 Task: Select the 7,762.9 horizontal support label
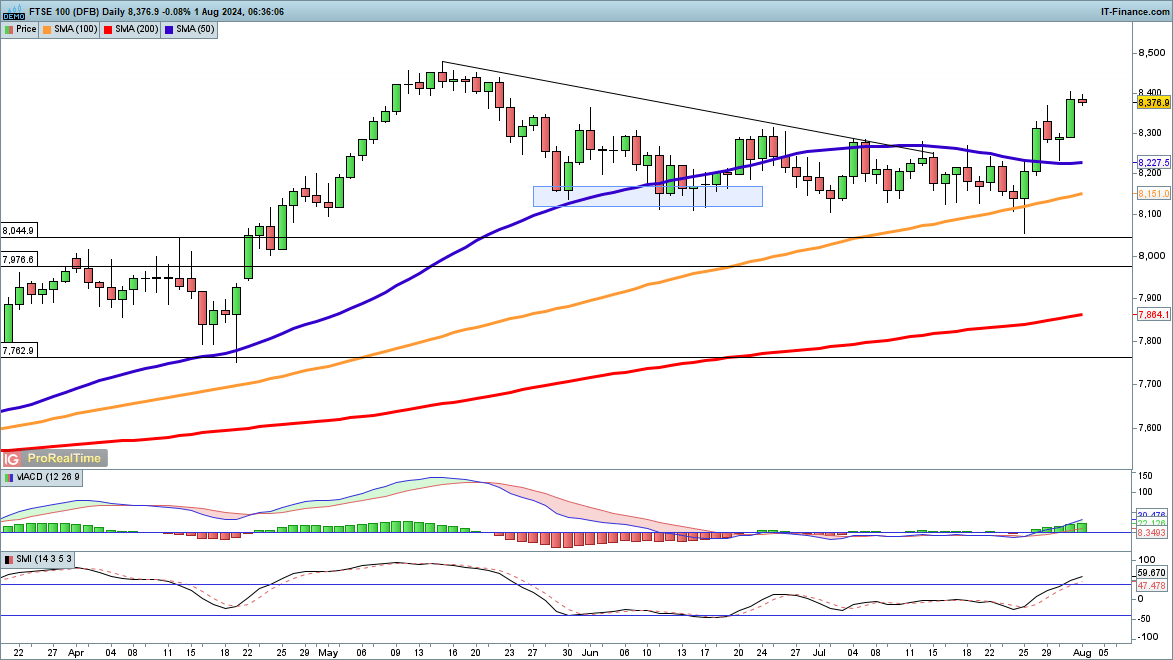(19, 350)
